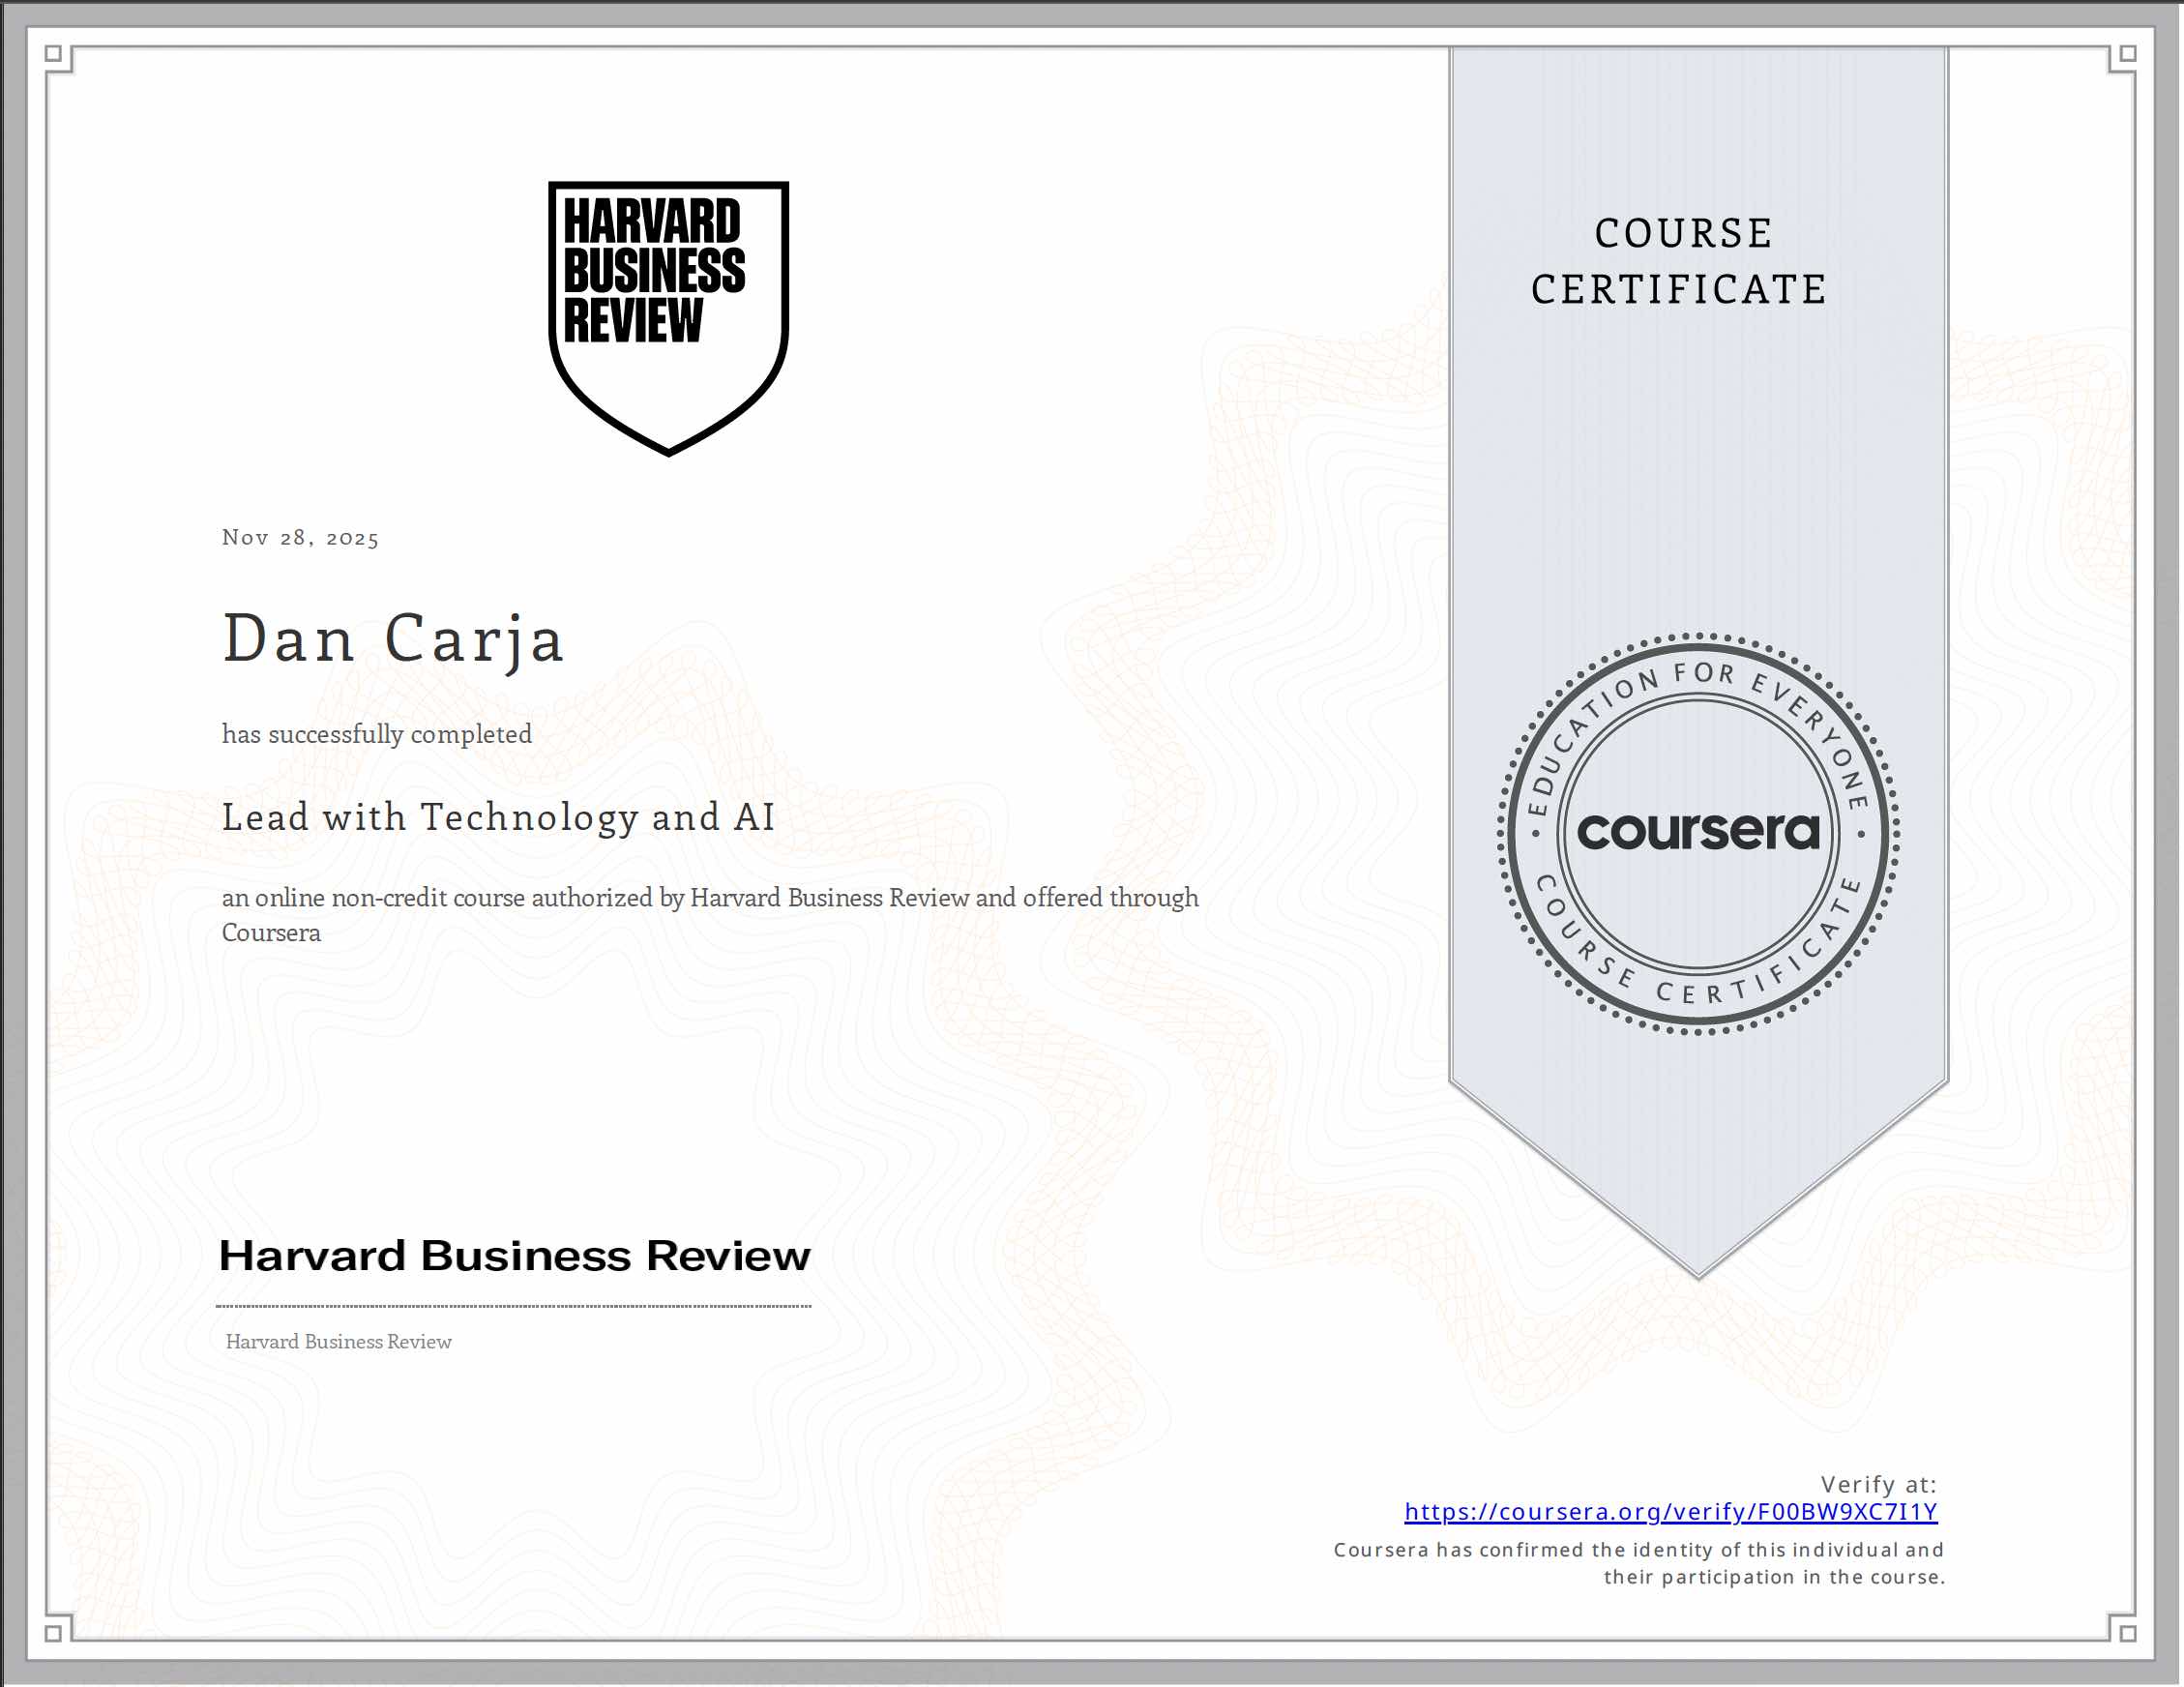Click the date Nov 28, 2025

301,538
